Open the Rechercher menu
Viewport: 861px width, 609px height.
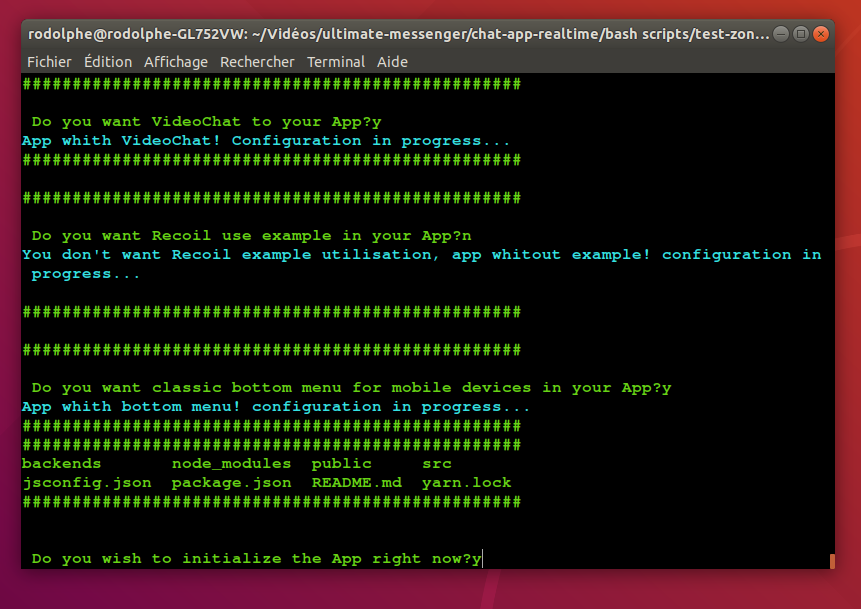point(257,62)
